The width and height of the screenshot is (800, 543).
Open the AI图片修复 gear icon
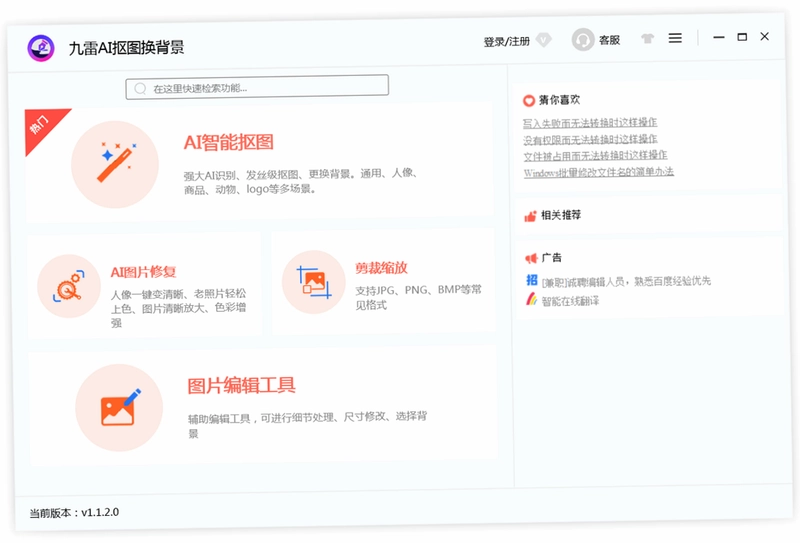pyautogui.click(x=69, y=286)
